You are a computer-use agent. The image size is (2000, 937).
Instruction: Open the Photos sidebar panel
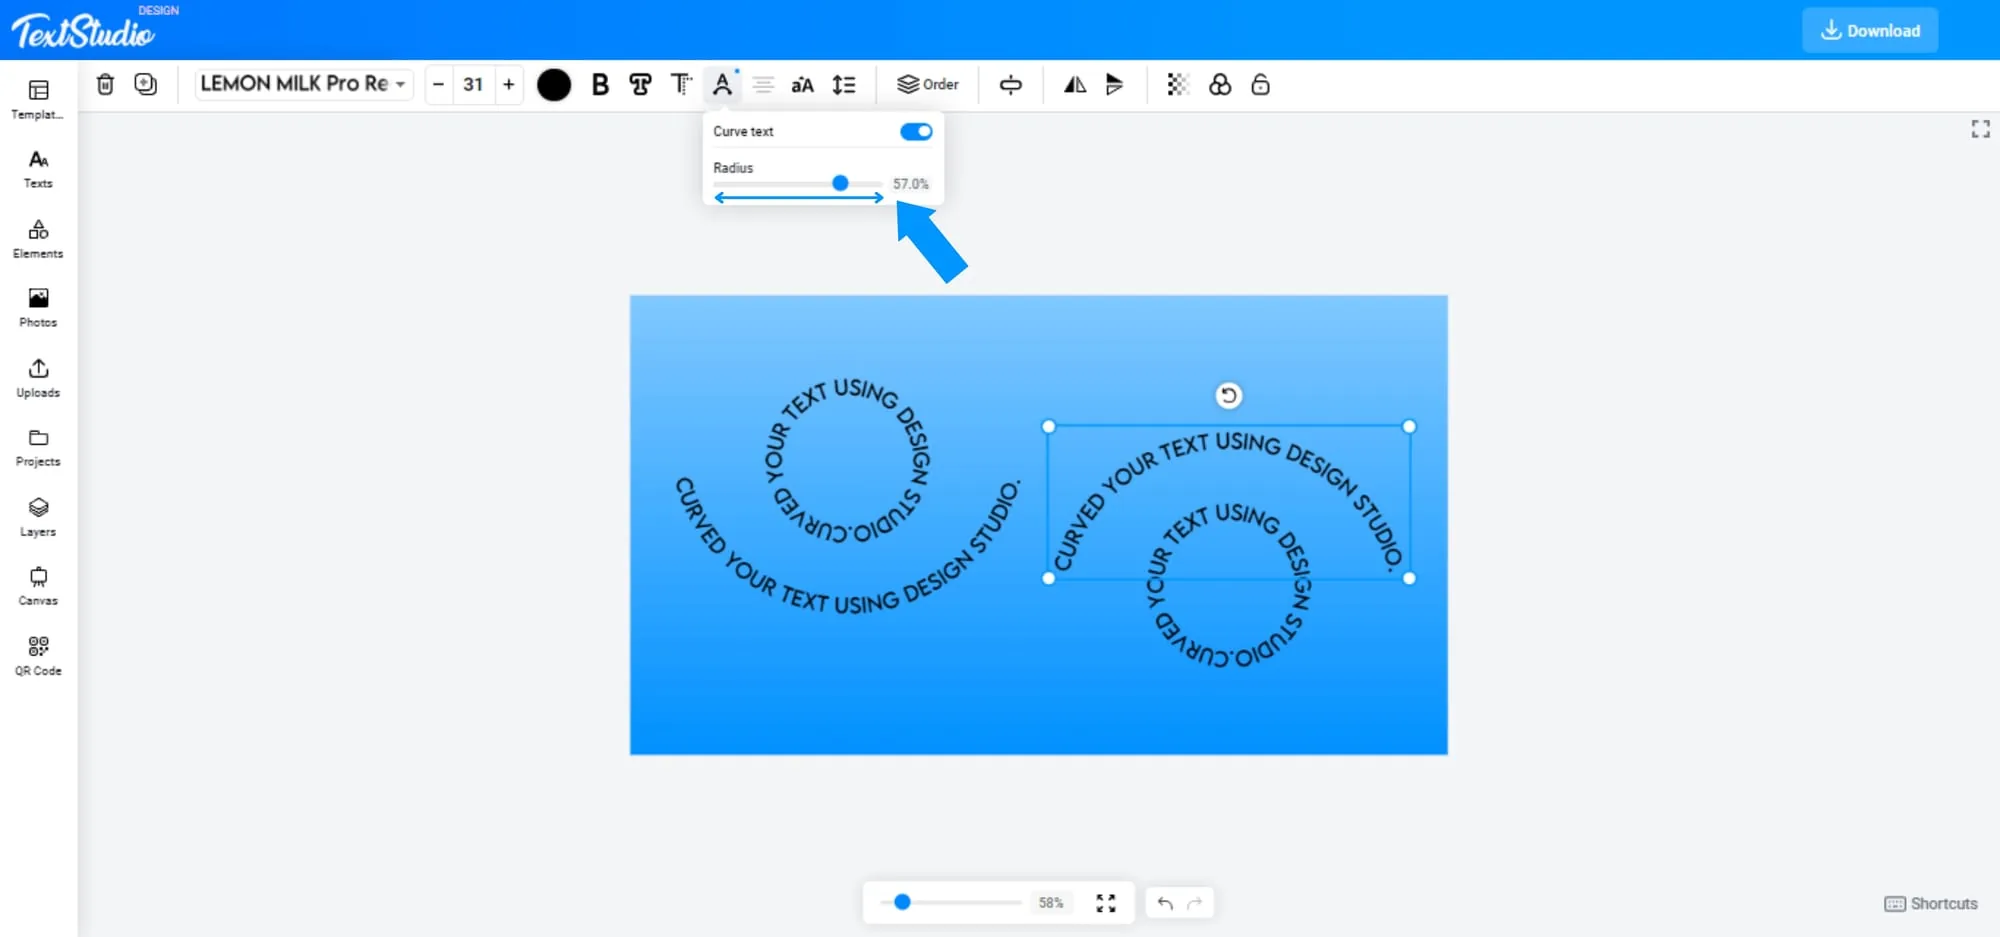(38, 308)
